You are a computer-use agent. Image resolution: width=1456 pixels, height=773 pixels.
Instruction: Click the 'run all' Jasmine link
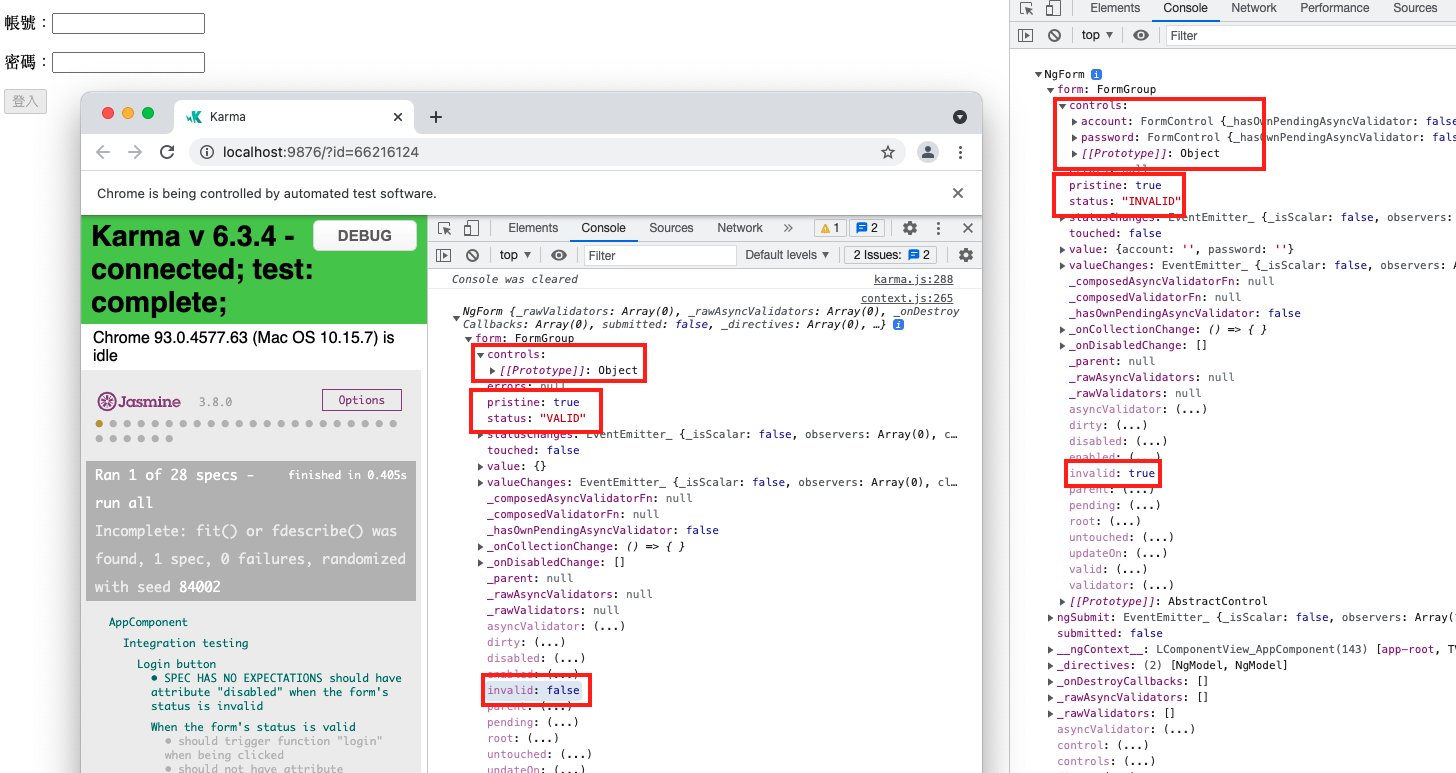[x=124, y=503]
